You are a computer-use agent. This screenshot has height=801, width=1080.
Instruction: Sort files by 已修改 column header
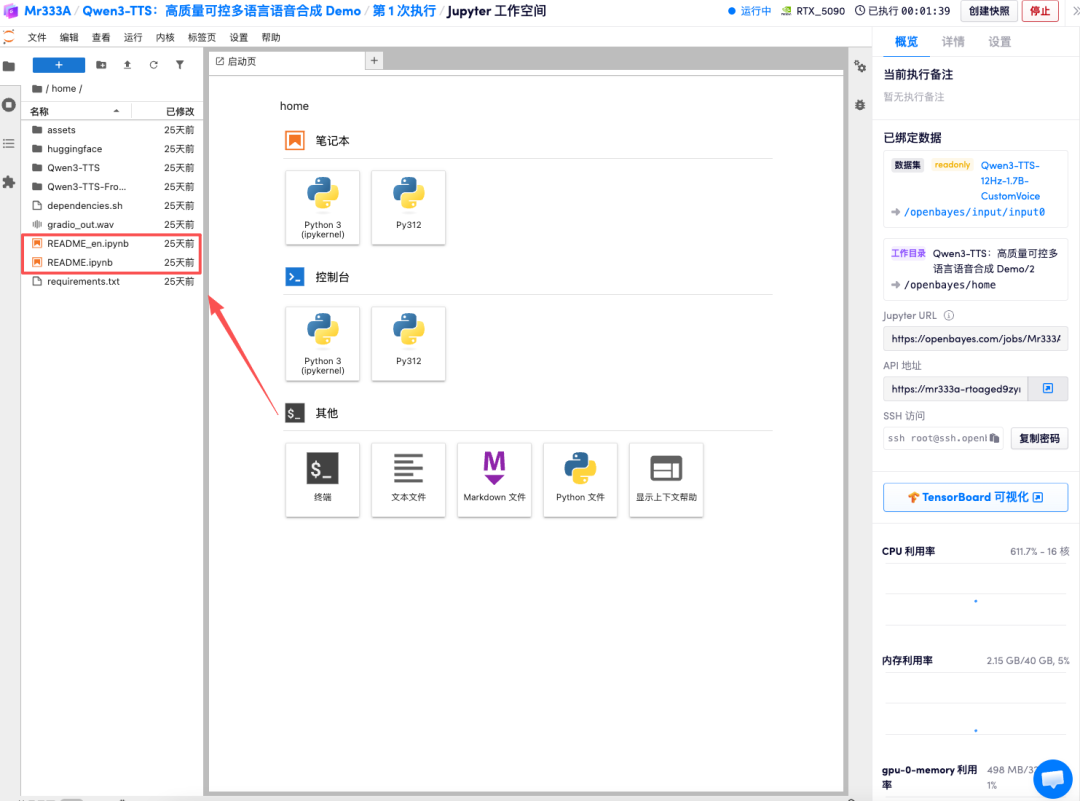167,111
